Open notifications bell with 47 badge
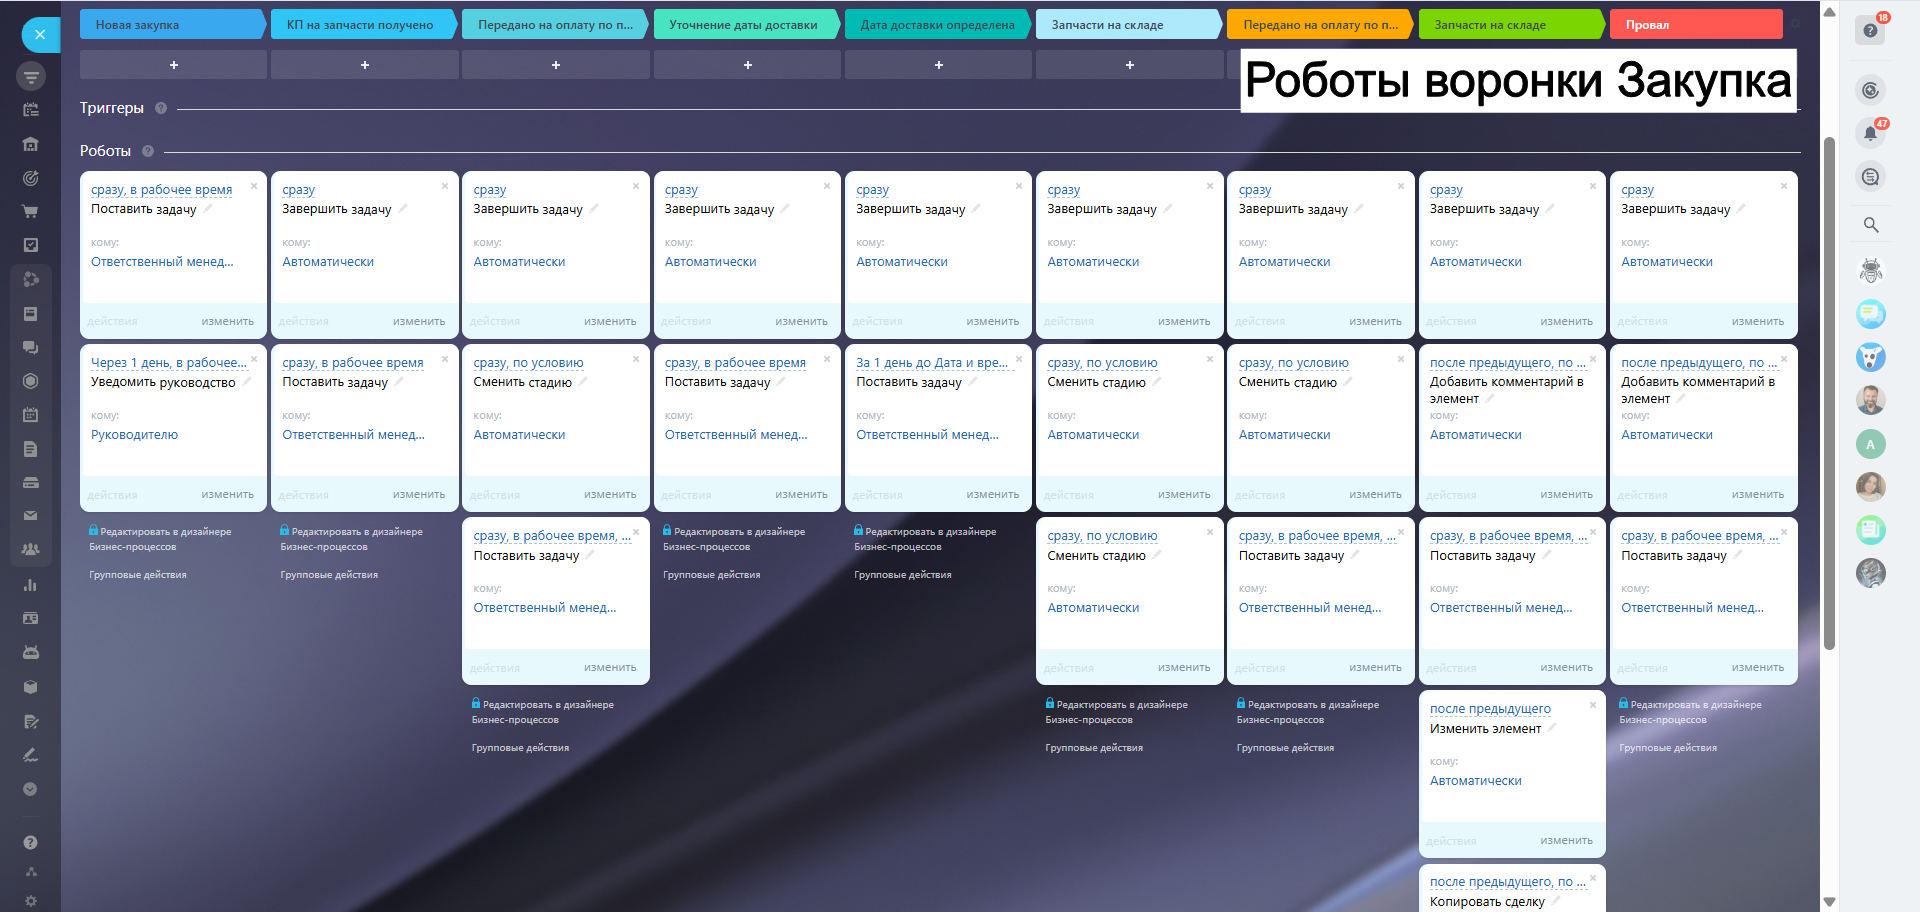This screenshot has height=912, width=1920. [1871, 133]
